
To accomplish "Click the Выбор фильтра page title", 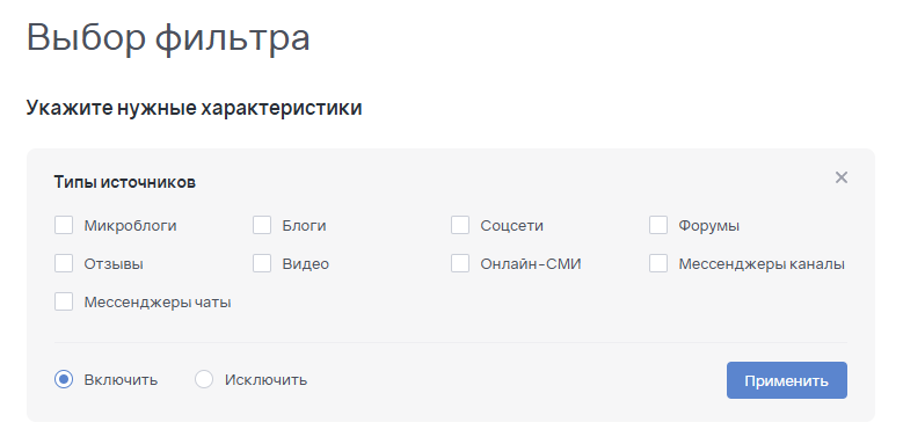I will [168, 37].
